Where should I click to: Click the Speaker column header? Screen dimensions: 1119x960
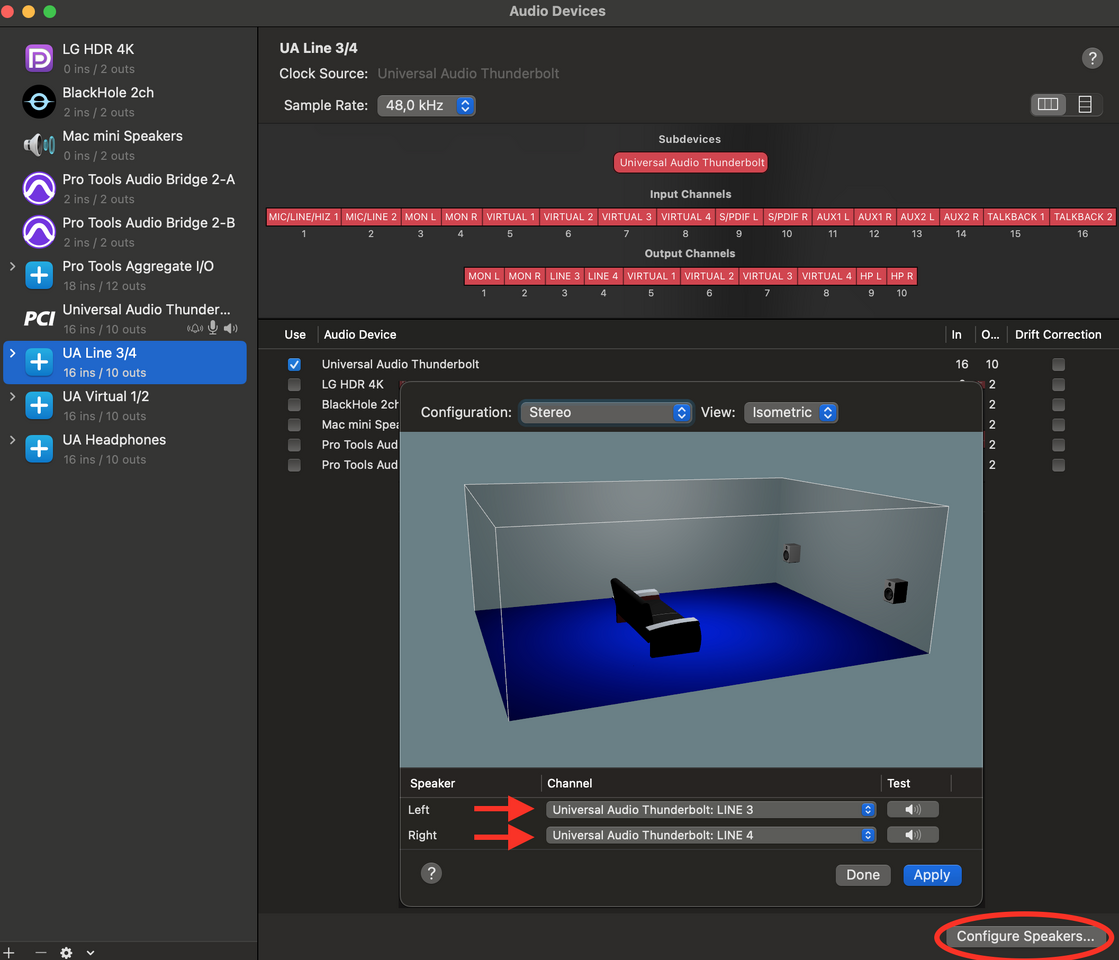pos(432,783)
